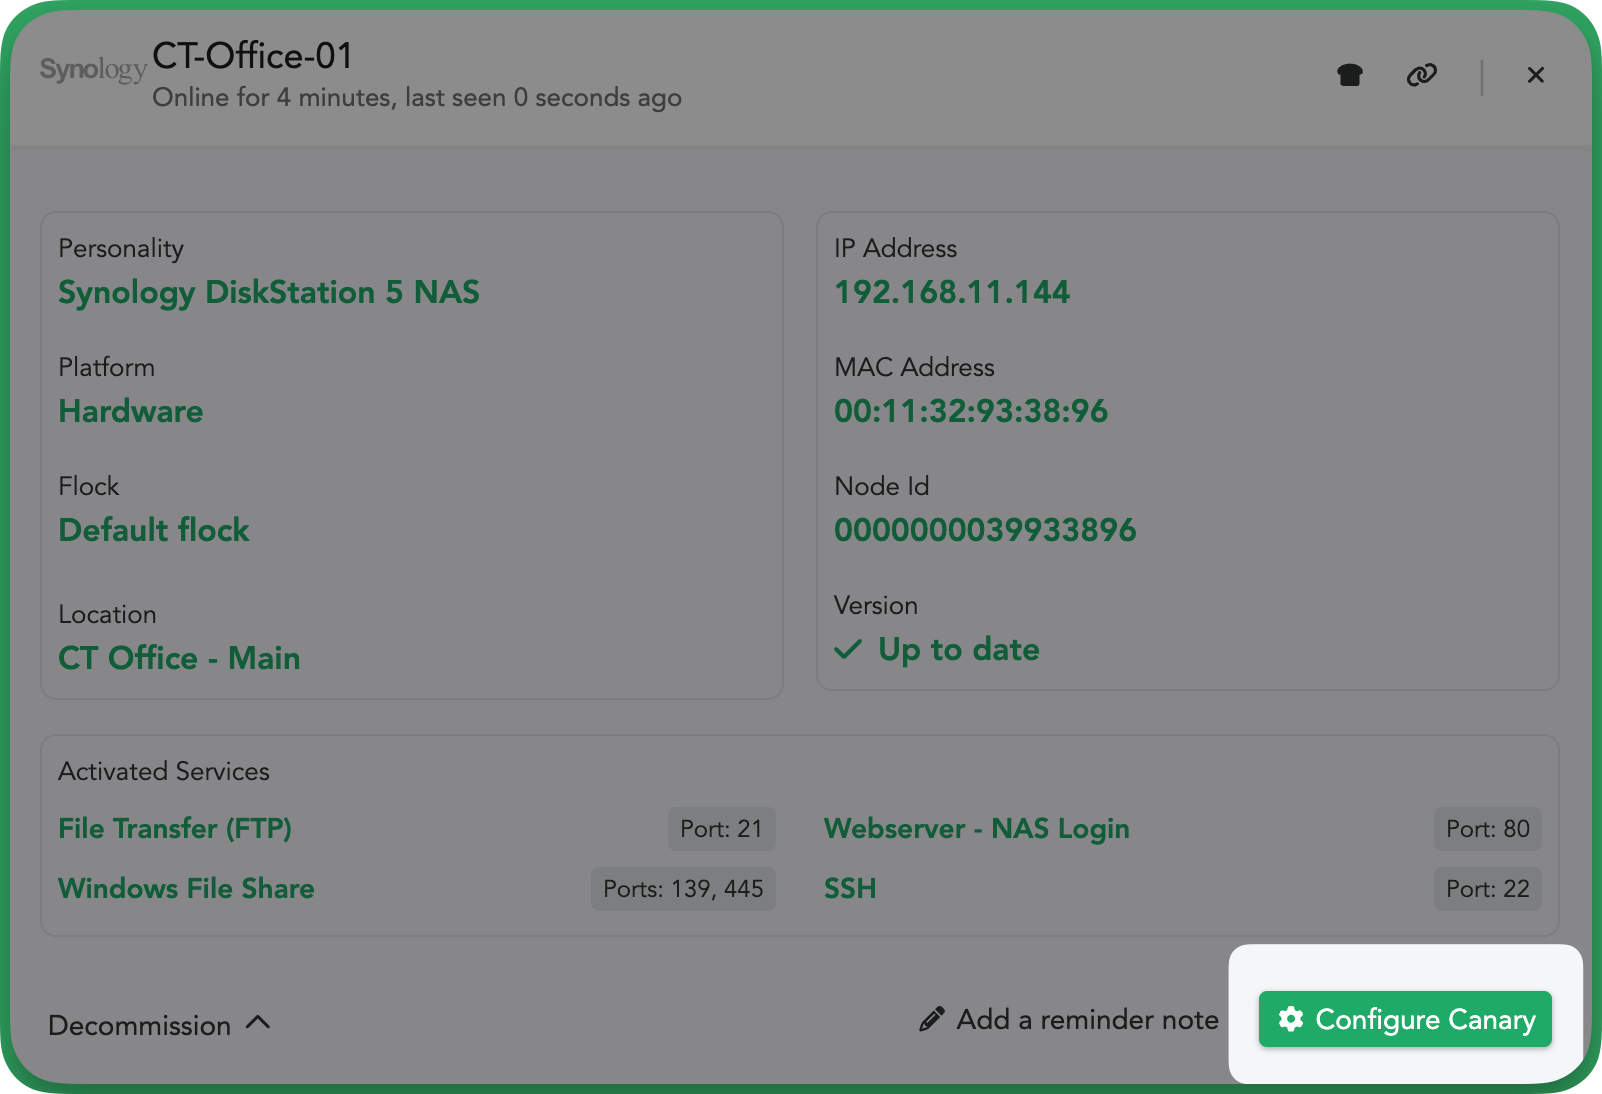Select the CT-Office-01 device title
1602x1094 pixels.
253,56
